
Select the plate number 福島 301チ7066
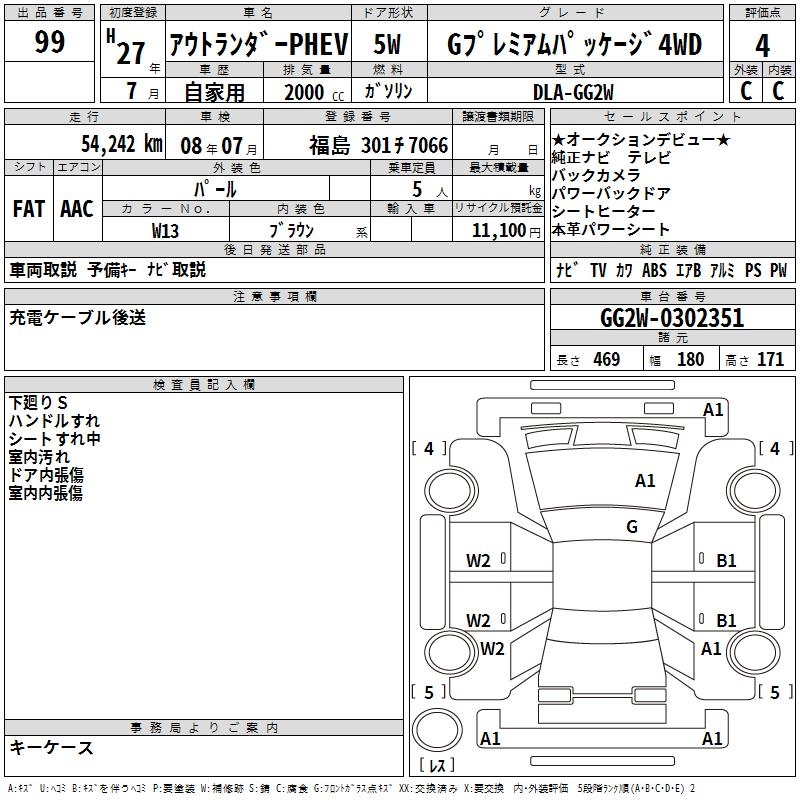coord(378,145)
